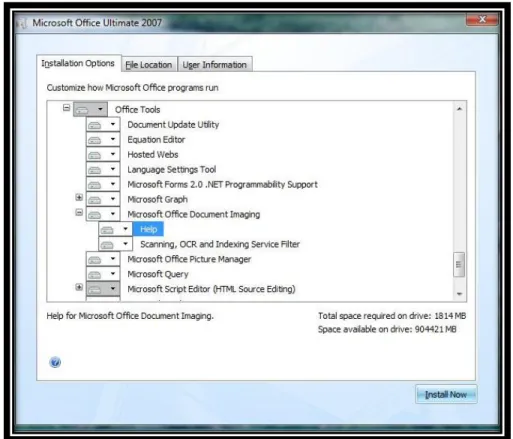This screenshot has height=439, width=513.
Task: Close the Microsoft Office Ultimate 2007 window
Action: coord(482,19)
